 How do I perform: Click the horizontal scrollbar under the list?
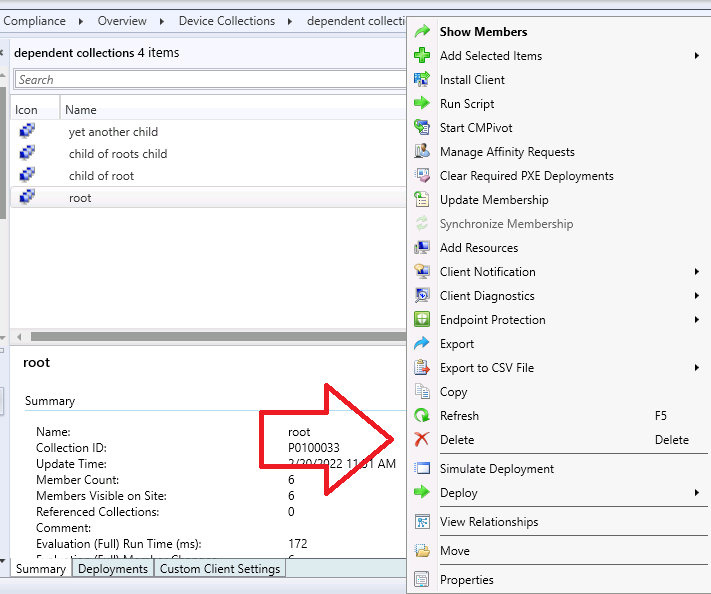tap(219, 337)
